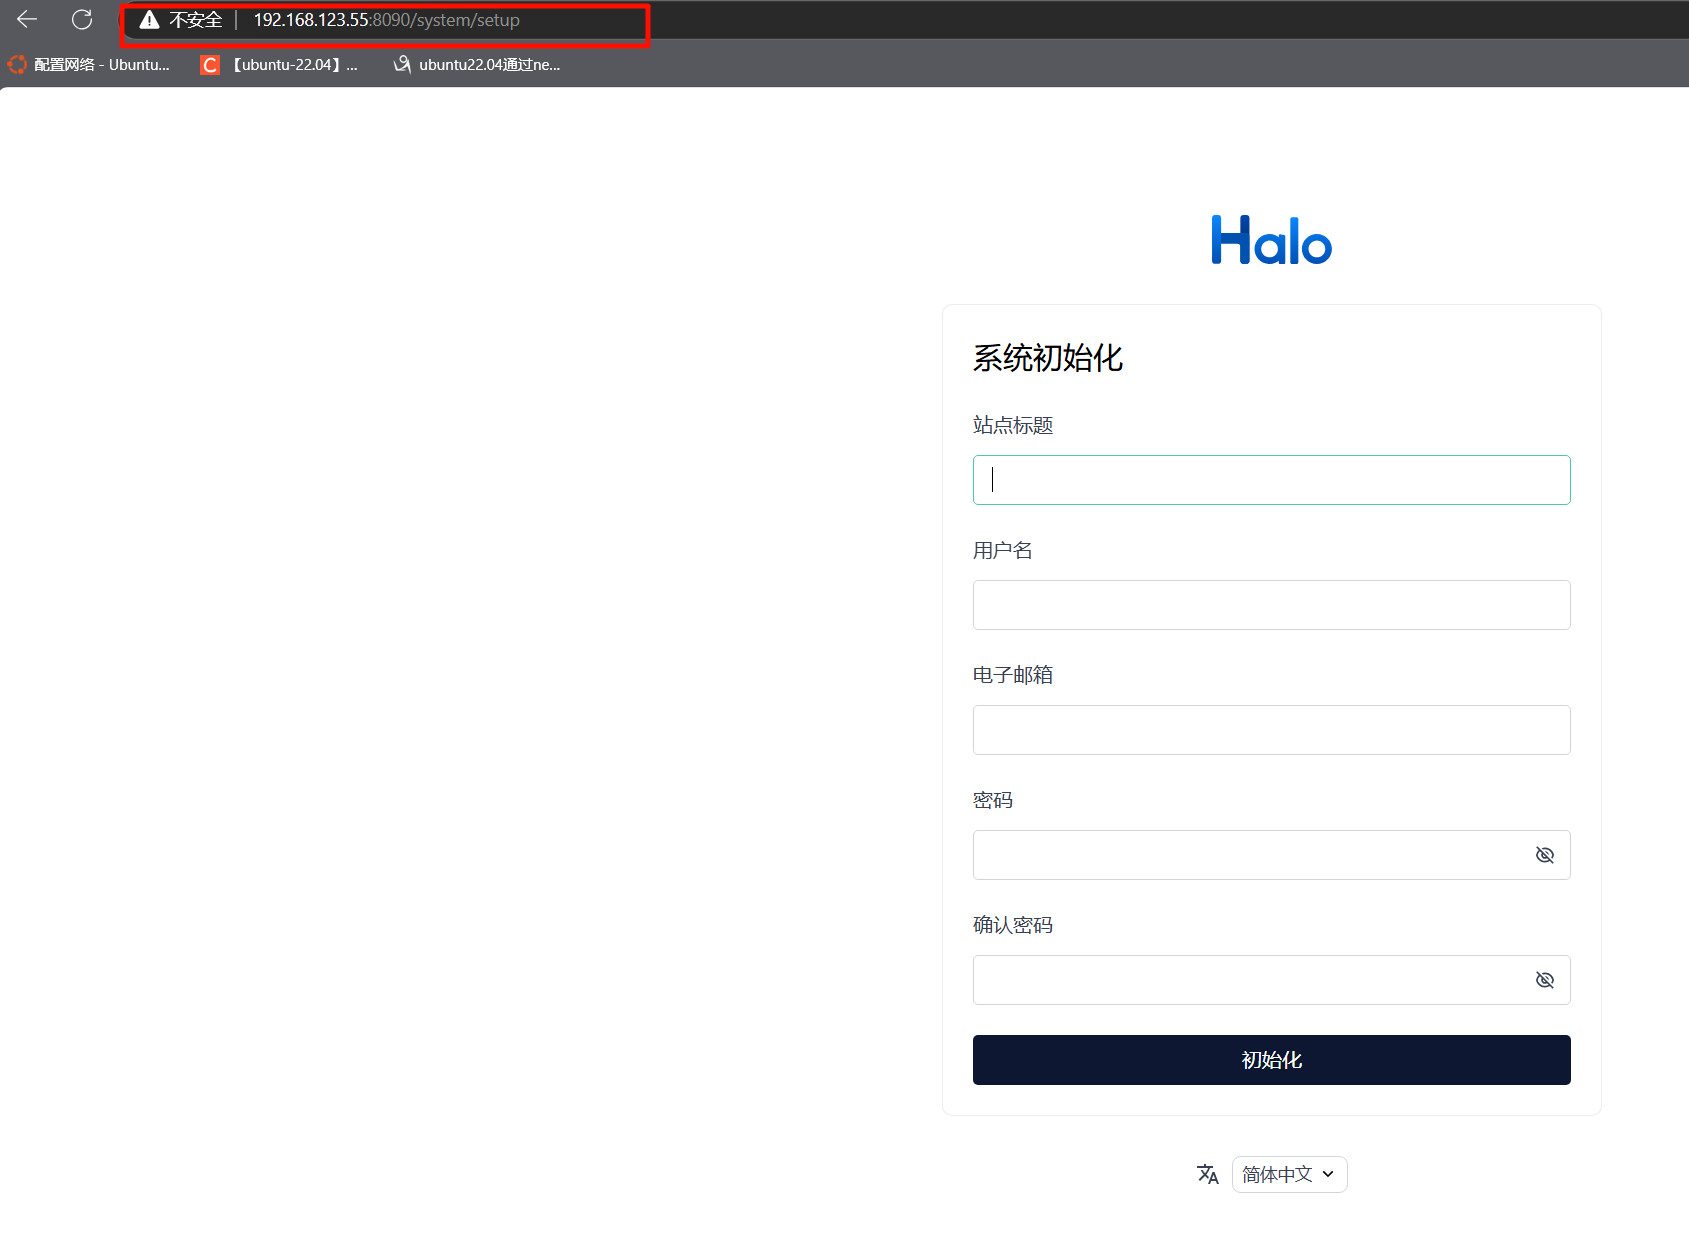The image size is (1689, 1236).
Task: Click the 不安全 security label
Action: pyautogui.click(x=195, y=20)
